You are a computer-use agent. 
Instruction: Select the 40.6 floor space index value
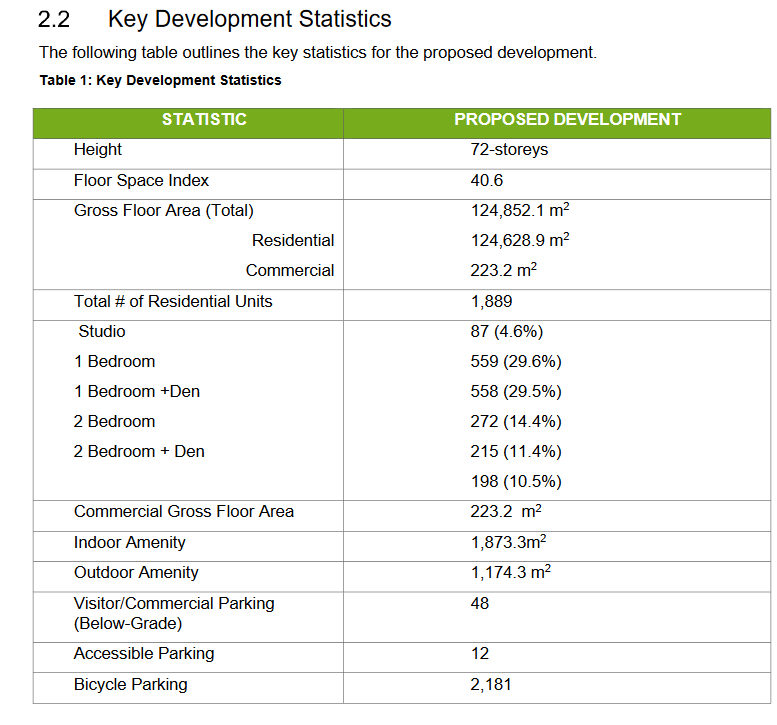[x=486, y=181]
